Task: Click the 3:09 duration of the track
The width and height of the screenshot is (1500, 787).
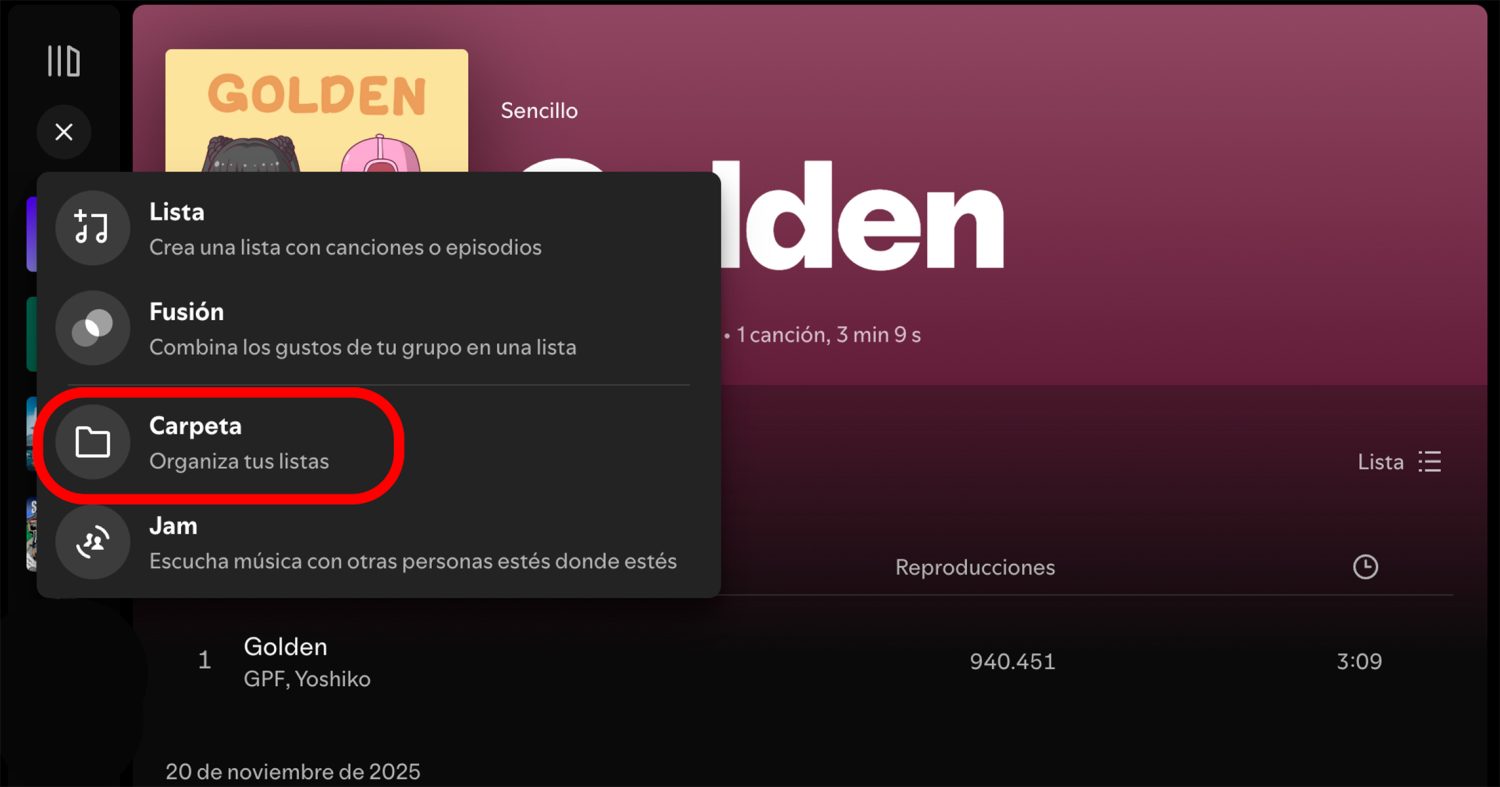Action: (1359, 661)
